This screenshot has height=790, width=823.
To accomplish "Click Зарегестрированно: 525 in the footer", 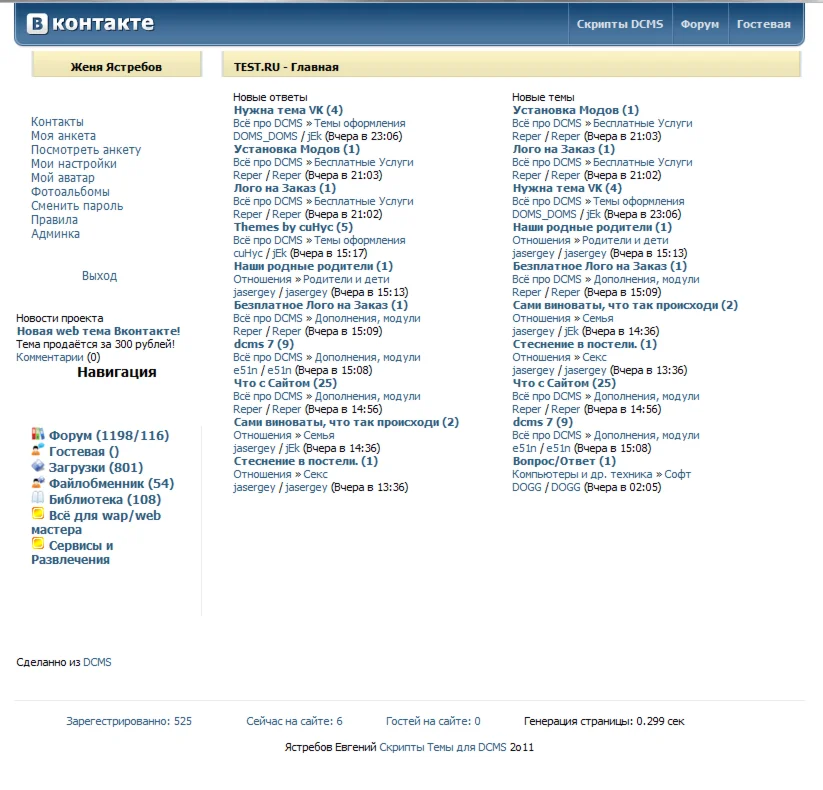I will [x=129, y=722].
